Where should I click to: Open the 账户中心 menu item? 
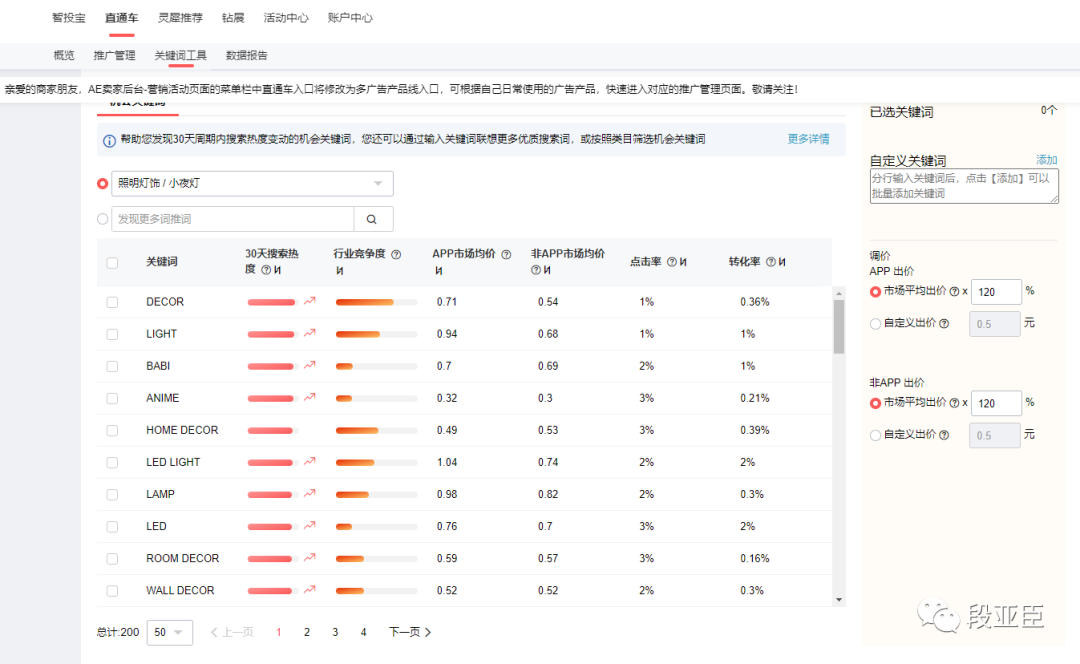click(350, 17)
